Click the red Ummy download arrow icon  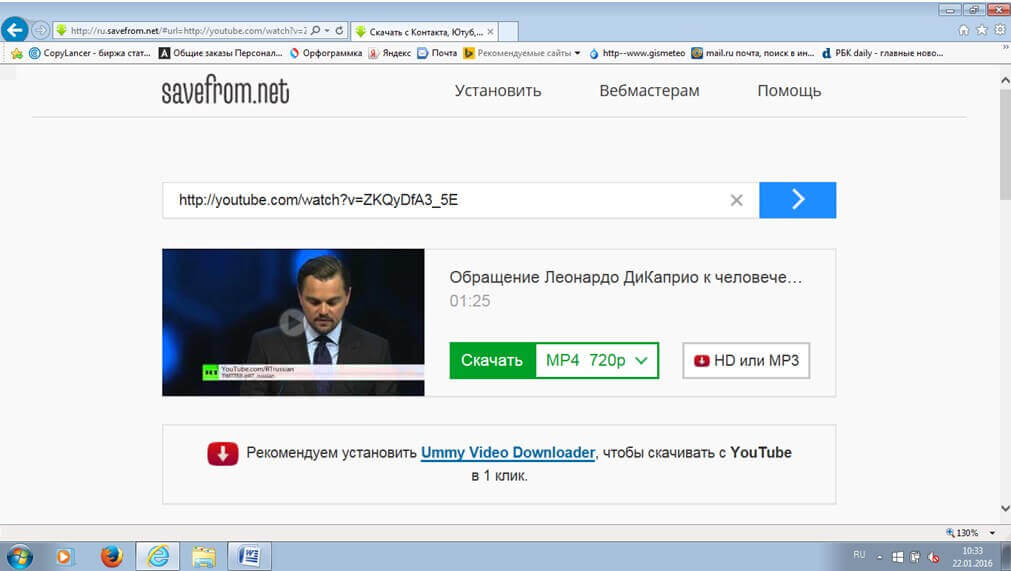pos(222,453)
